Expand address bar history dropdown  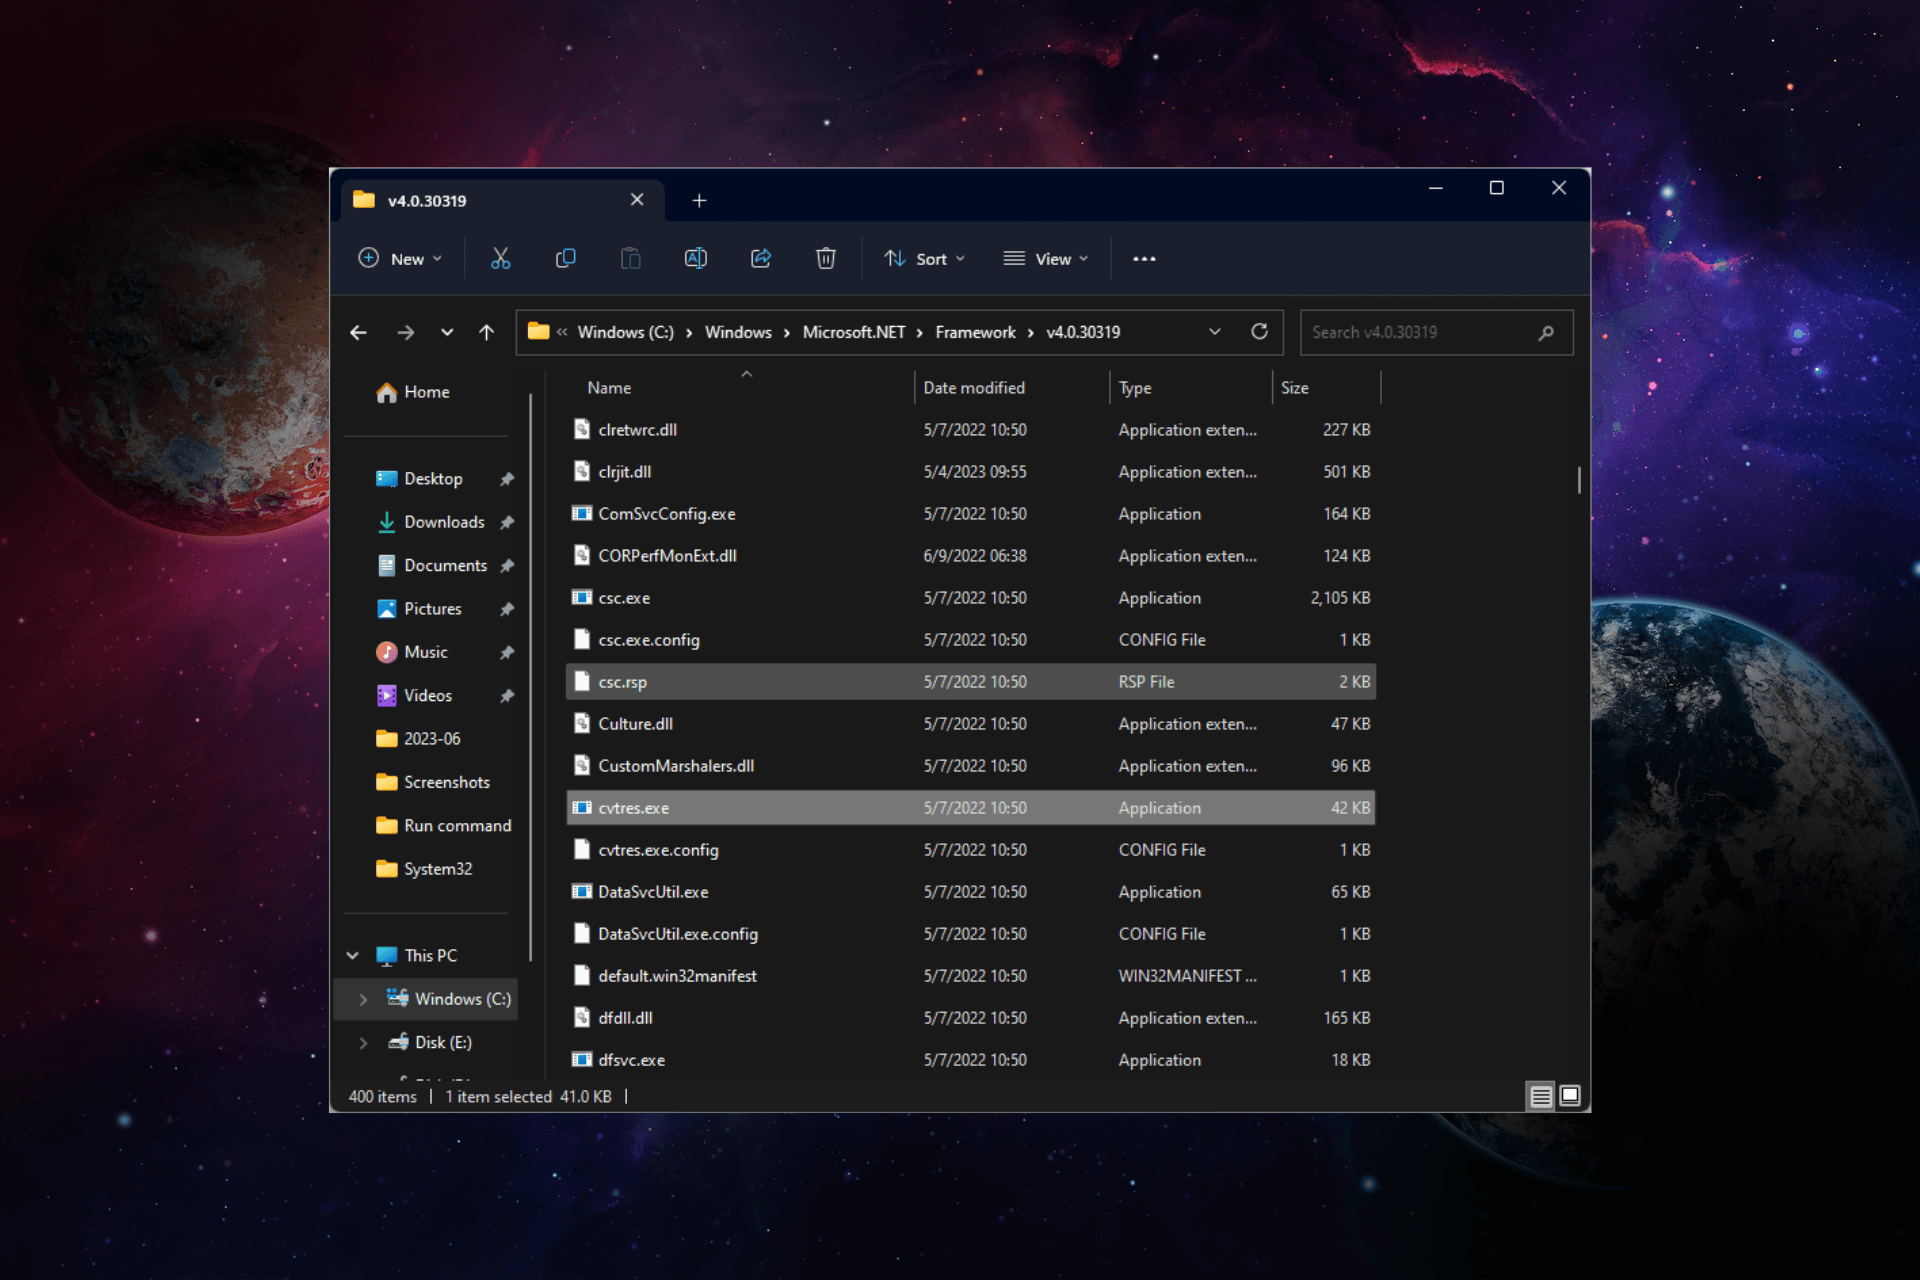coord(1214,332)
